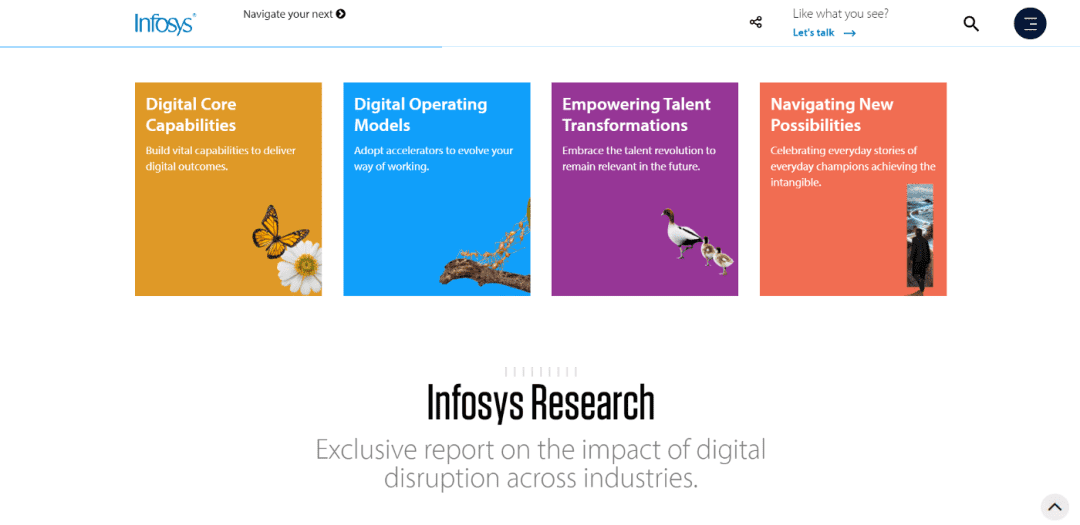The image size is (1080, 525).
Task: Open the hamburger menu button
Action: tap(1030, 23)
